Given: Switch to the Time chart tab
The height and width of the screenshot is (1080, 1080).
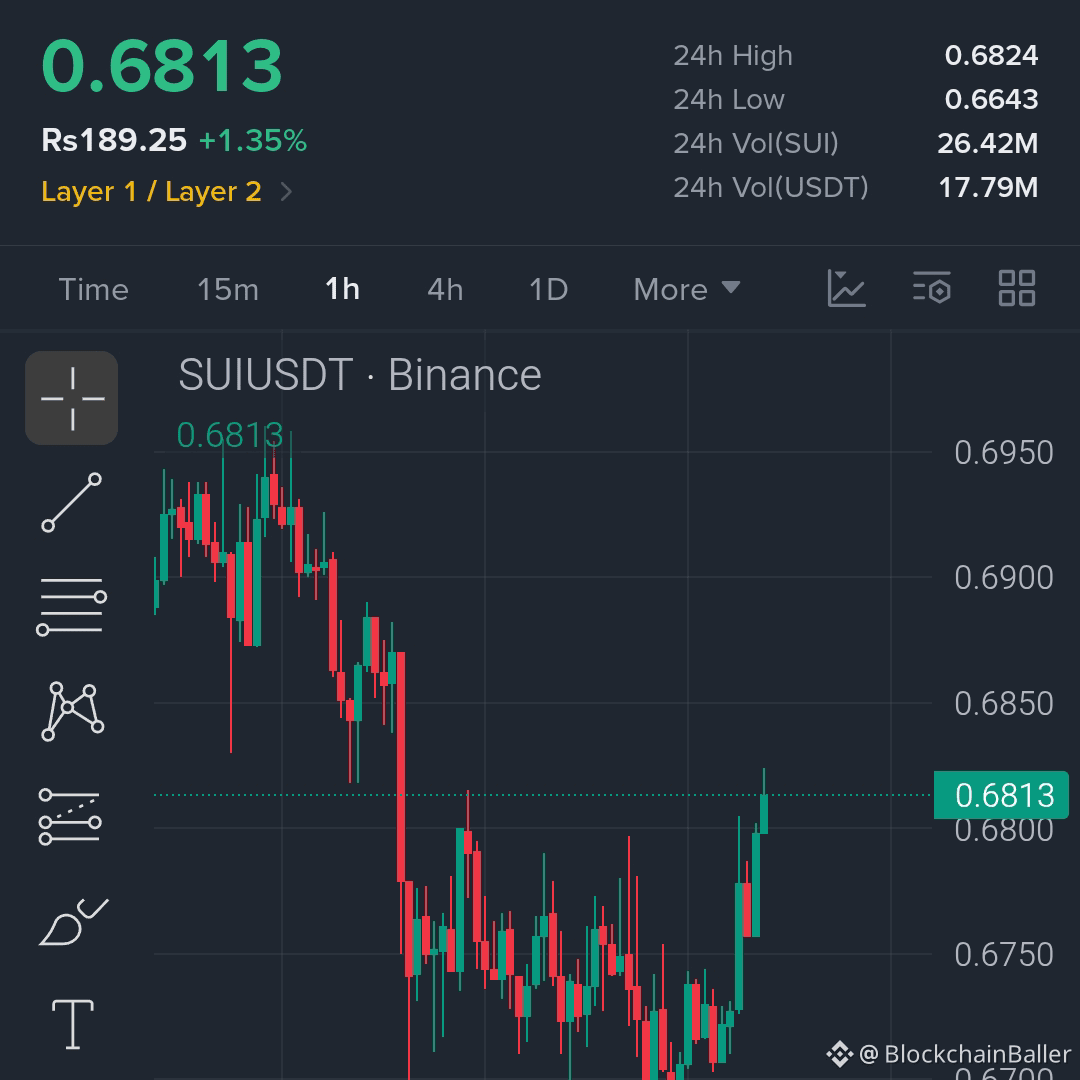Looking at the screenshot, I should (x=94, y=289).
